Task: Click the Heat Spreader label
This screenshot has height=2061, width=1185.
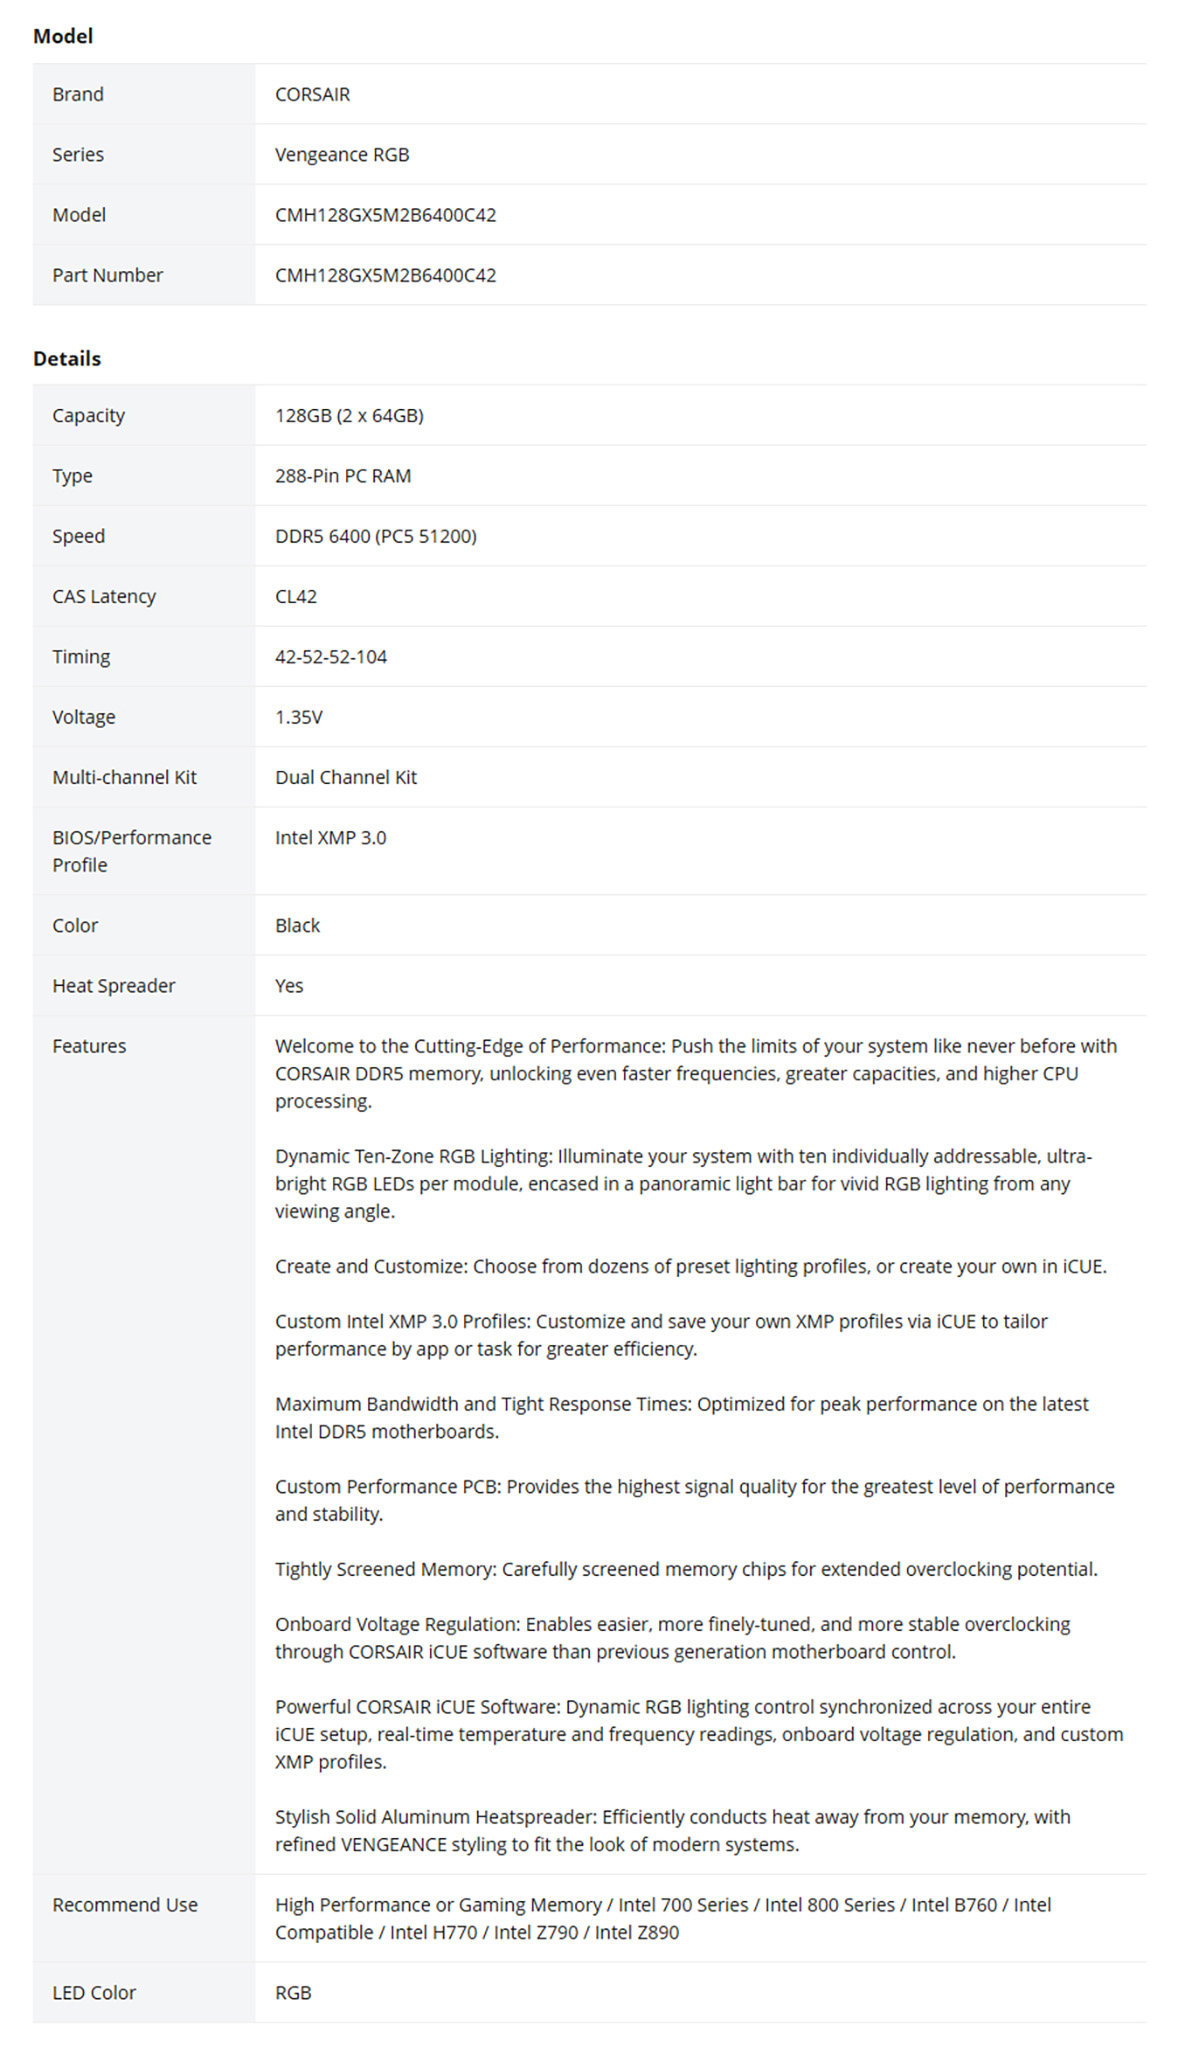Action: pyautogui.click(x=113, y=985)
